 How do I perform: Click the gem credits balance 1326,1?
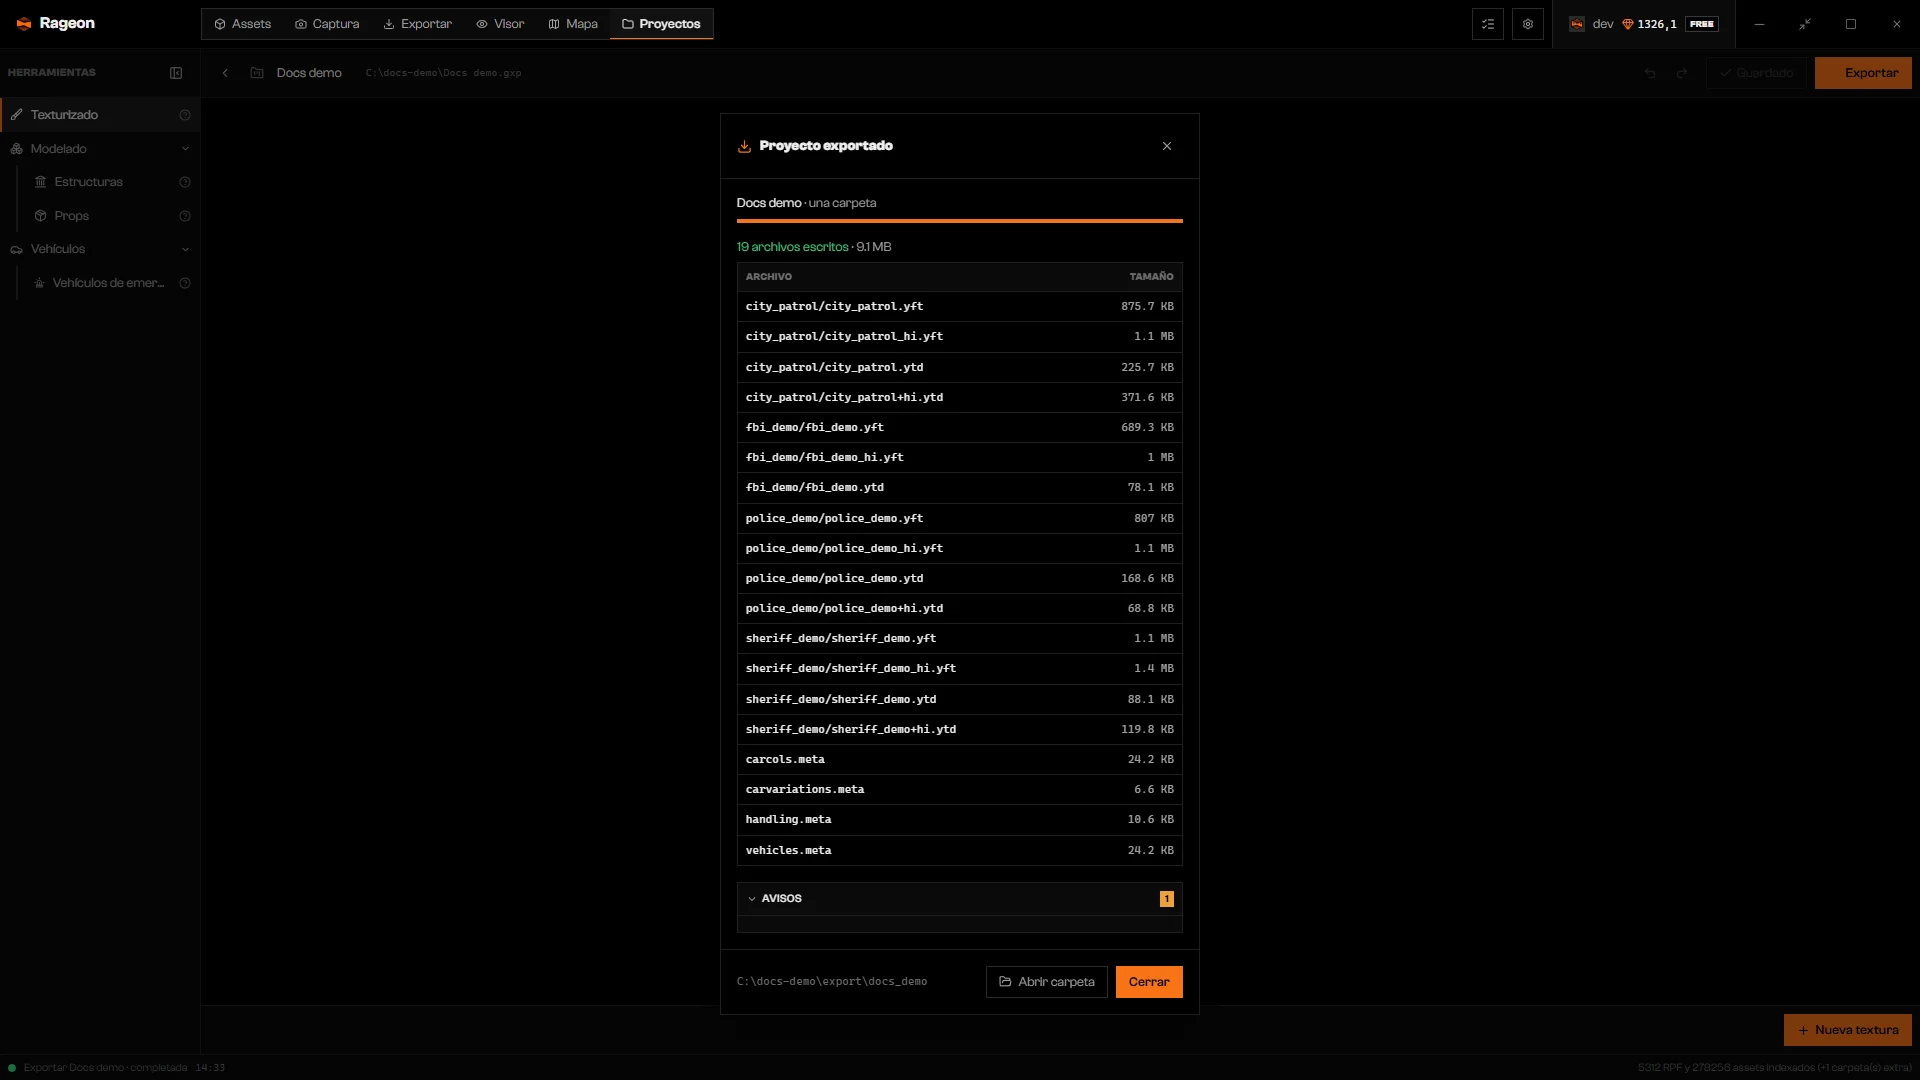[1649, 24]
